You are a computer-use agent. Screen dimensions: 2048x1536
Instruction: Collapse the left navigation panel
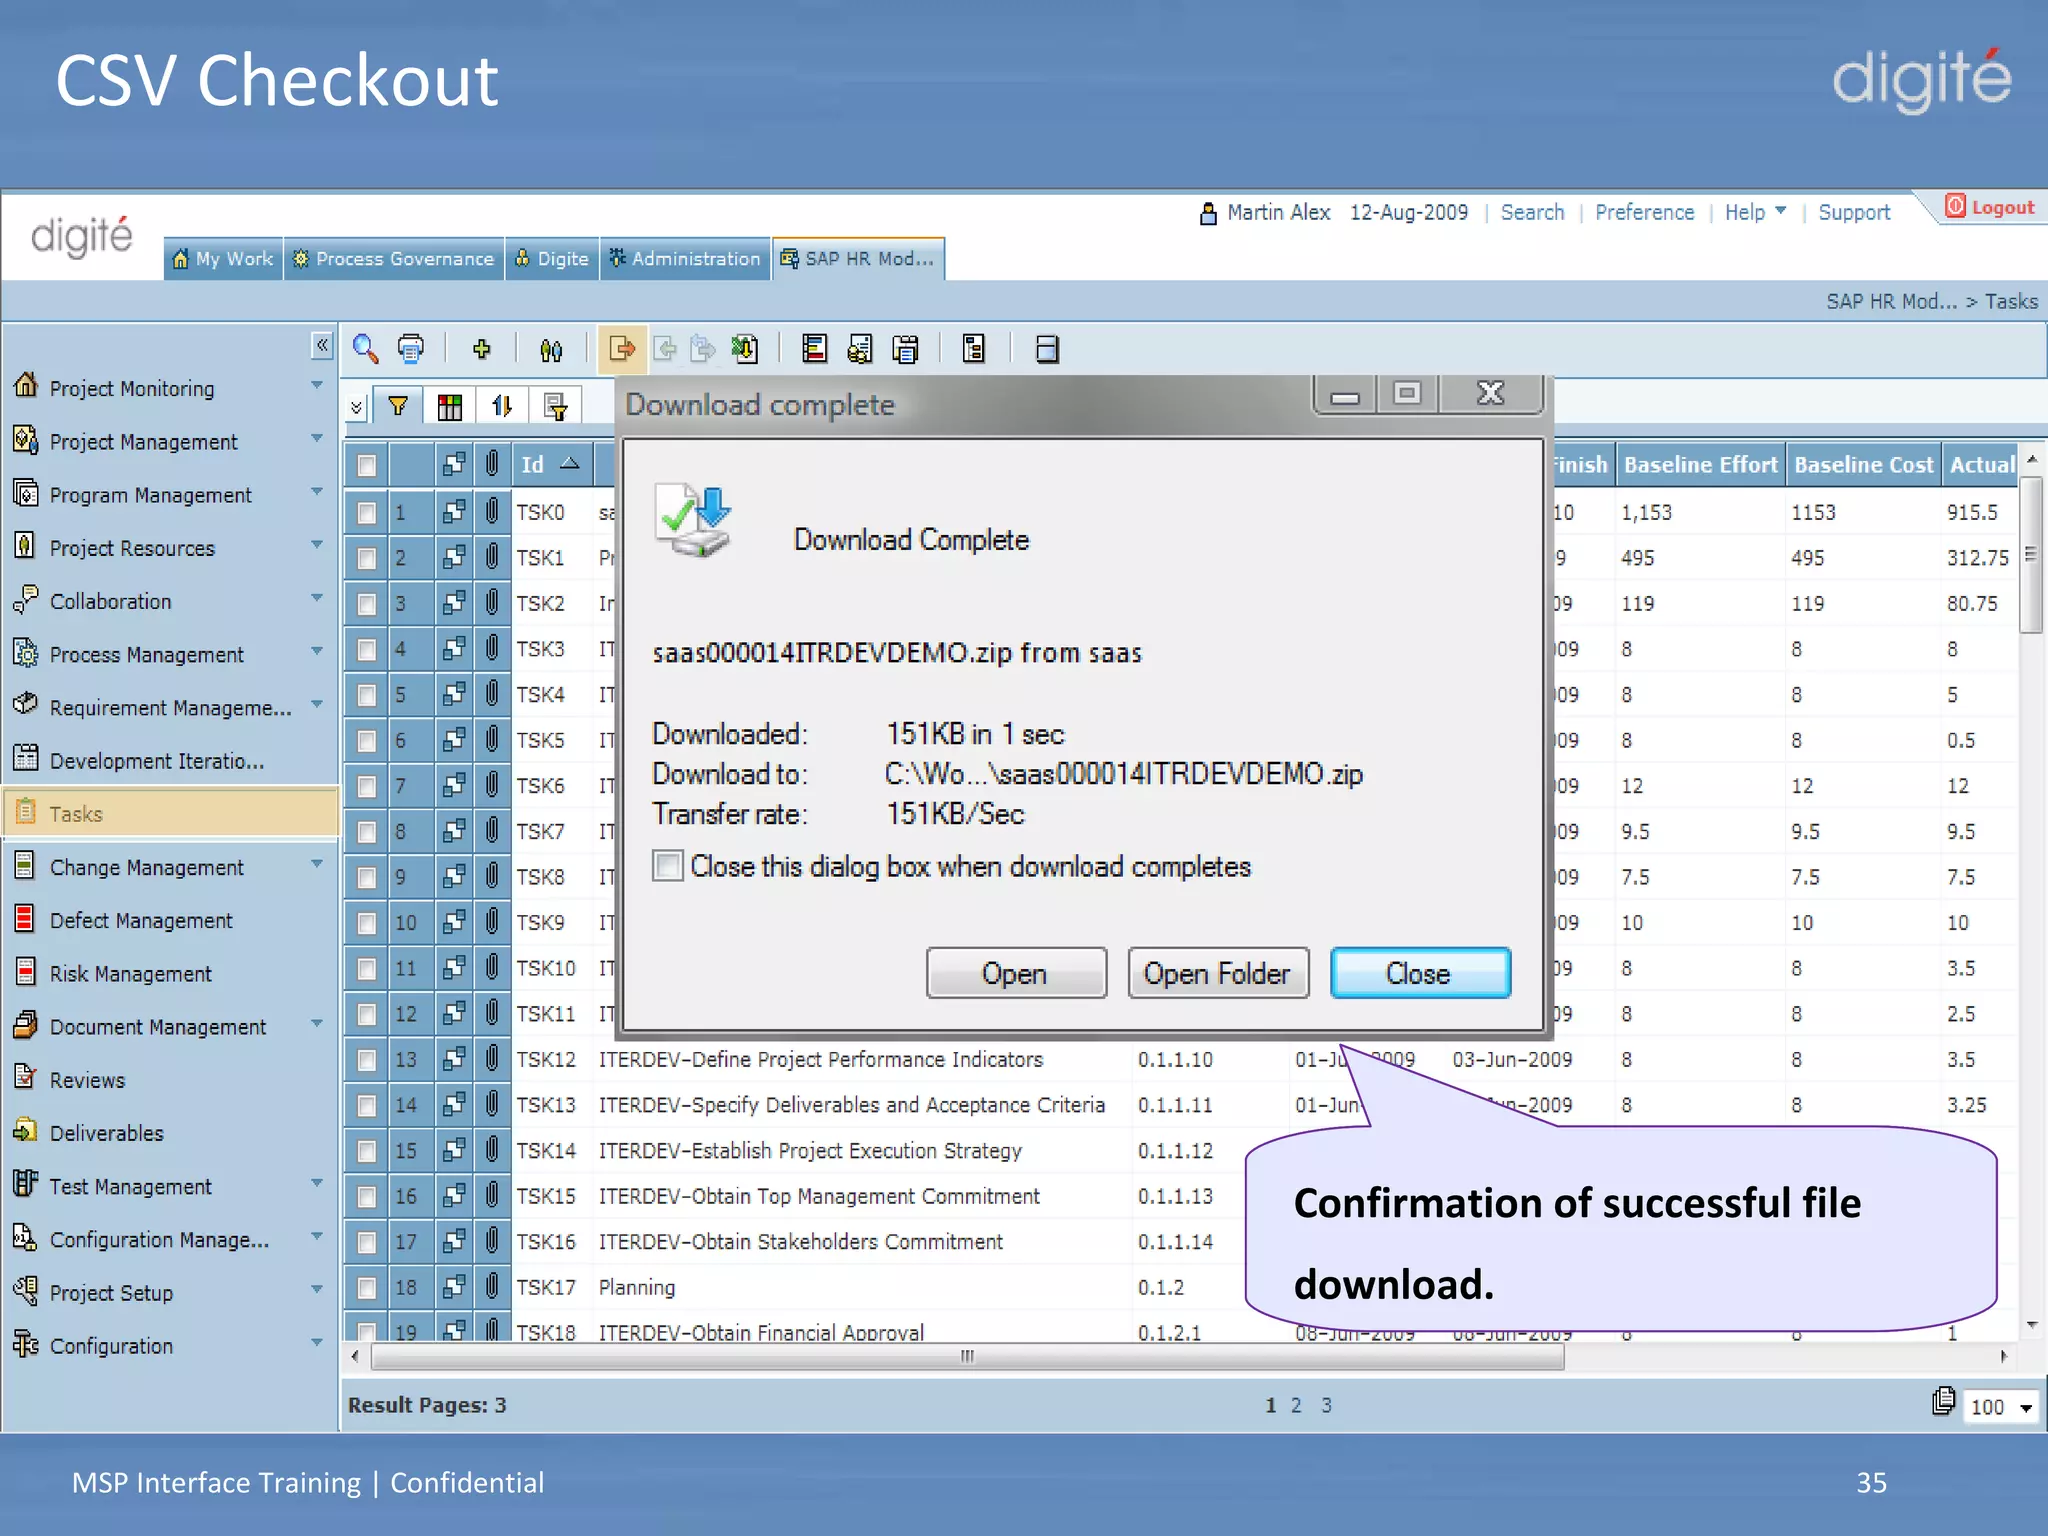click(x=321, y=346)
